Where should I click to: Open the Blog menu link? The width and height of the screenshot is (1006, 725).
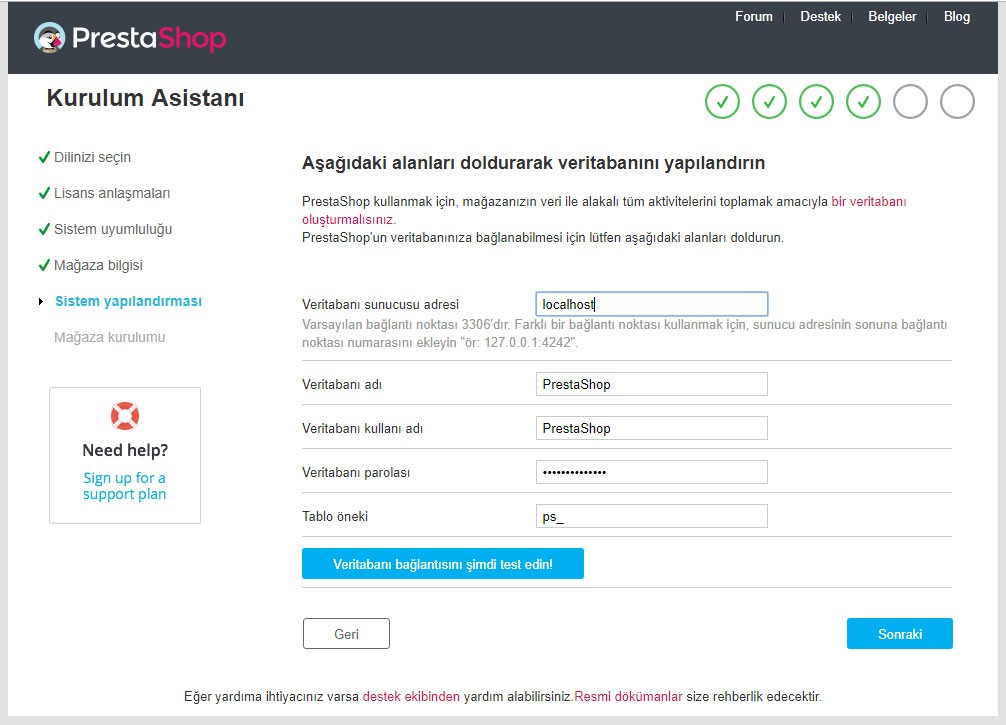pyautogui.click(x=957, y=17)
